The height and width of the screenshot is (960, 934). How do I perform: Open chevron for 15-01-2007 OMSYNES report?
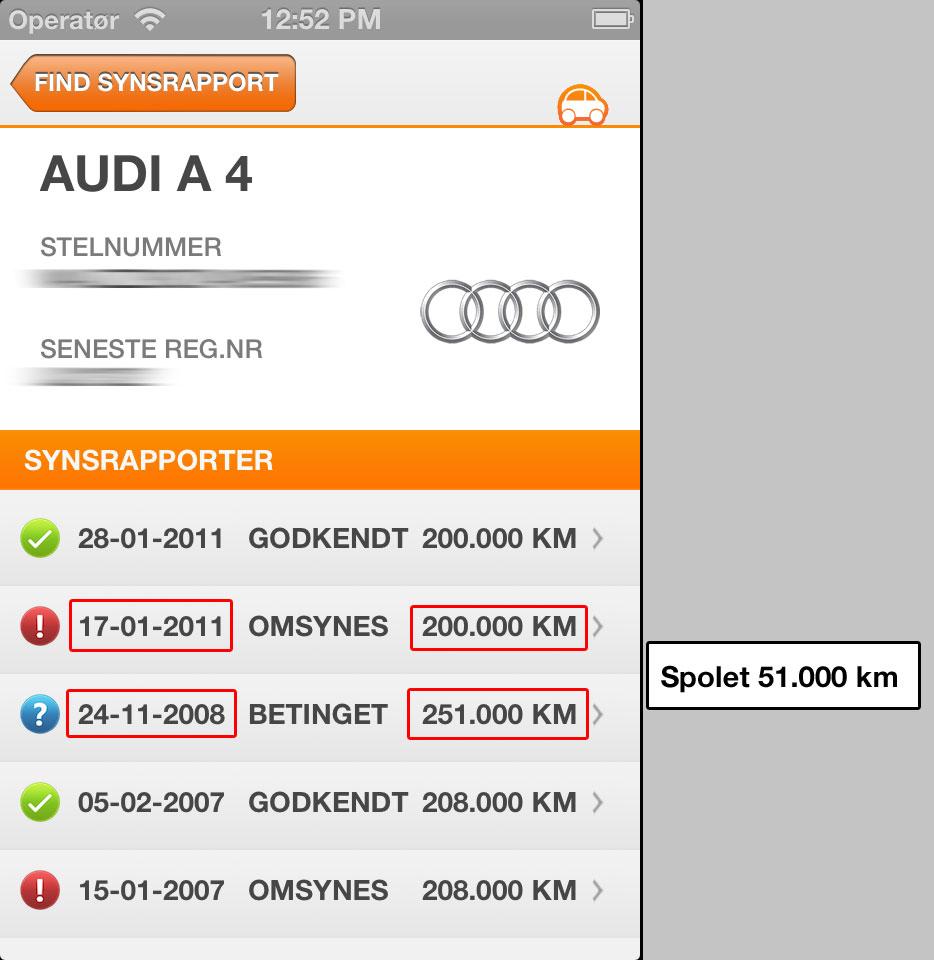pos(597,890)
